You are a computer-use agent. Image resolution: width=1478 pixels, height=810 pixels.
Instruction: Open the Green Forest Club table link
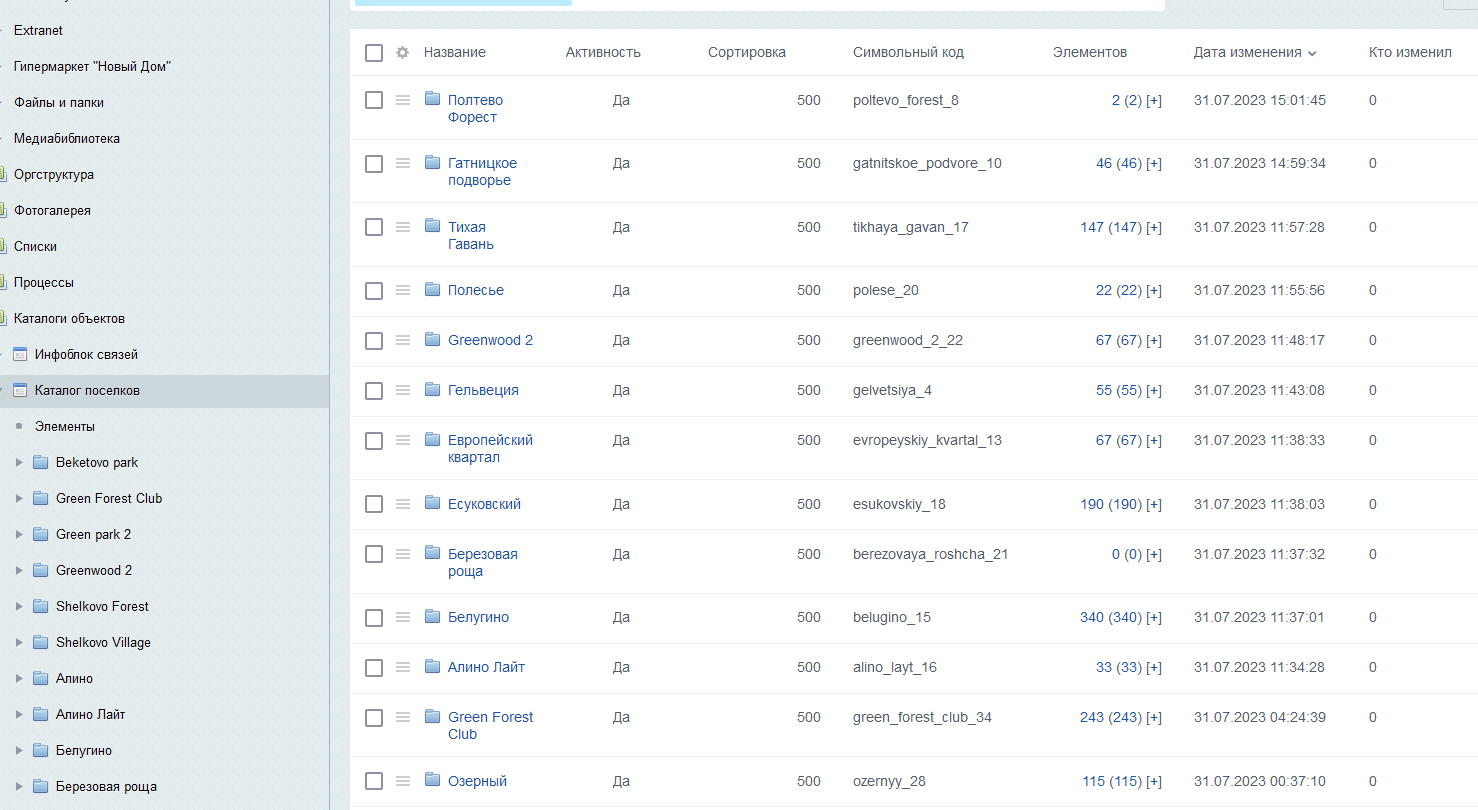[x=490, y=725]
